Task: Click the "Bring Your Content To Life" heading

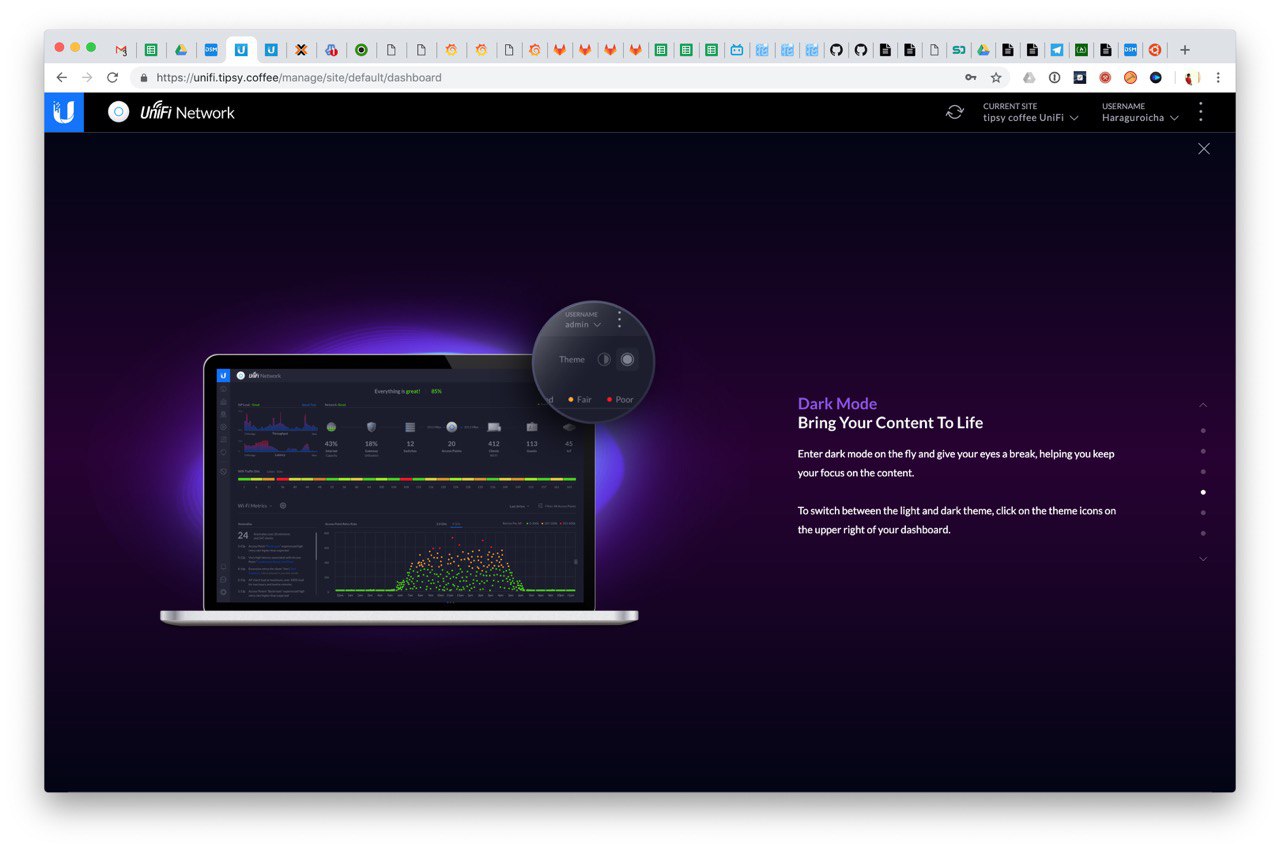Action: click(x=890, y=423)
